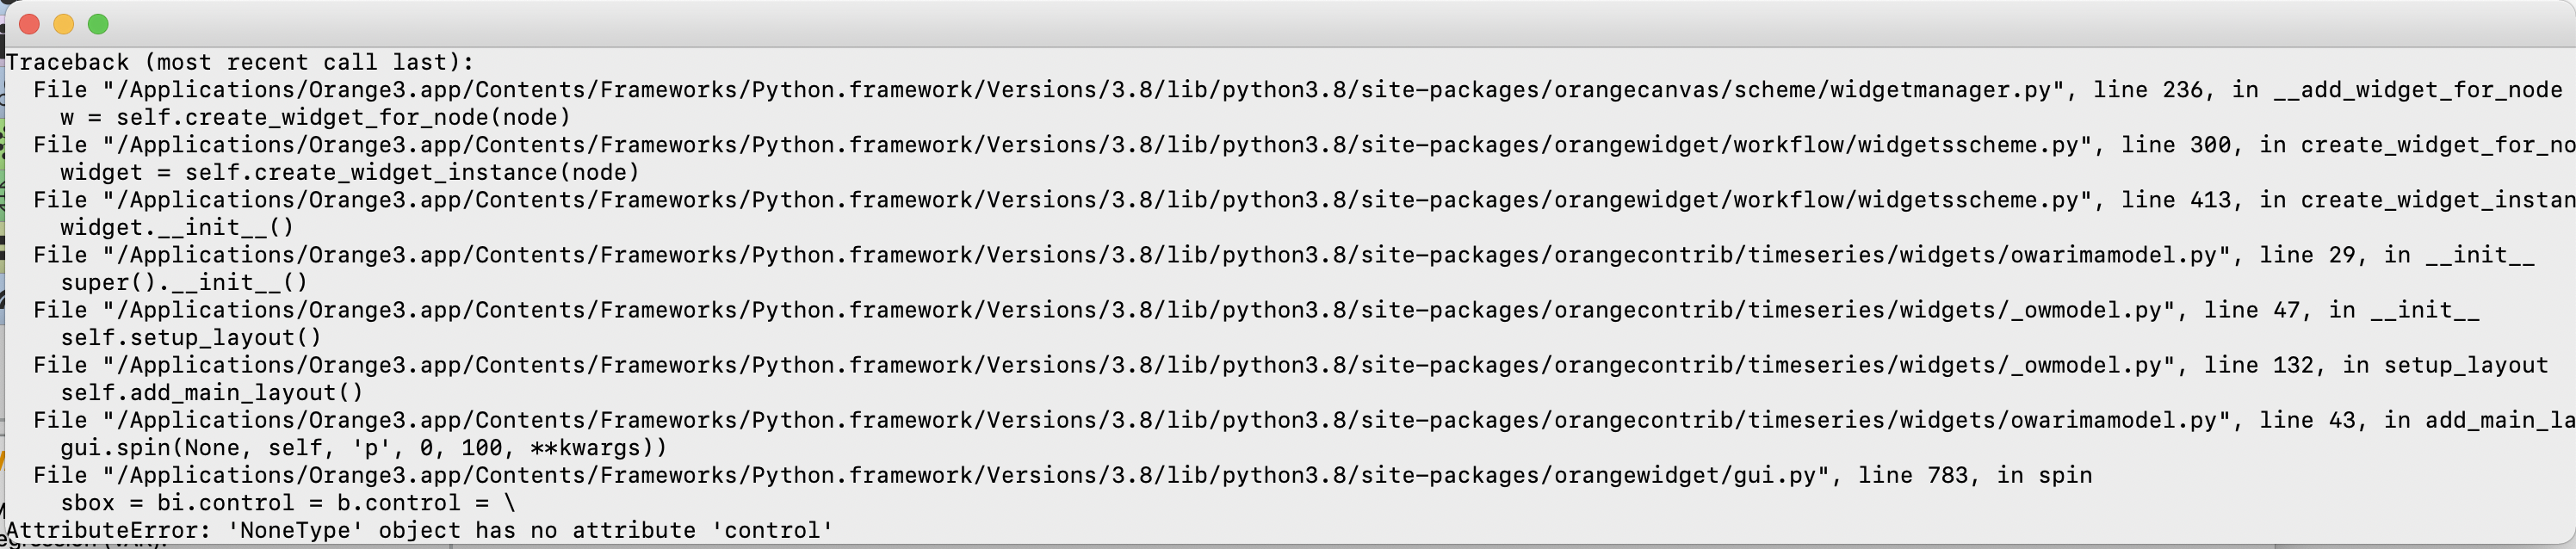This screenshot has width=2576, height=549.
Task: Minimize the traceback window using yellow button
Action: [x=63, y=24]
